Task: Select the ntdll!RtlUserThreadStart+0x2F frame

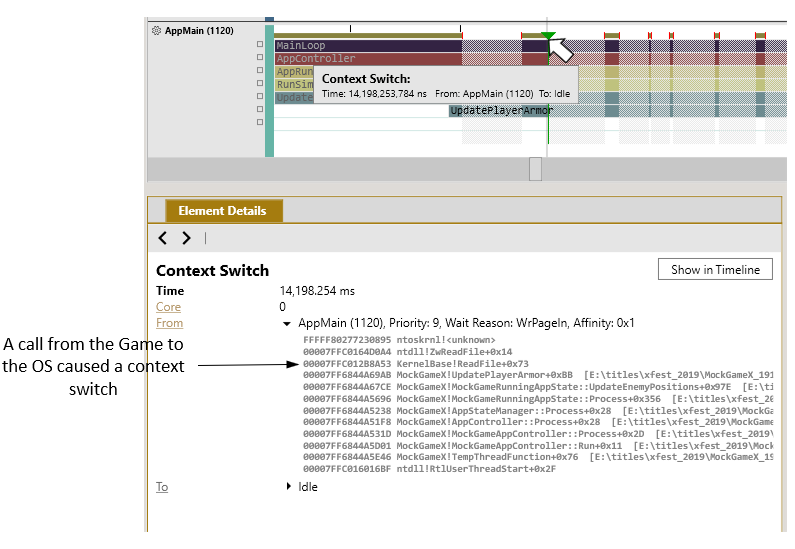Action: coord(429,469)
